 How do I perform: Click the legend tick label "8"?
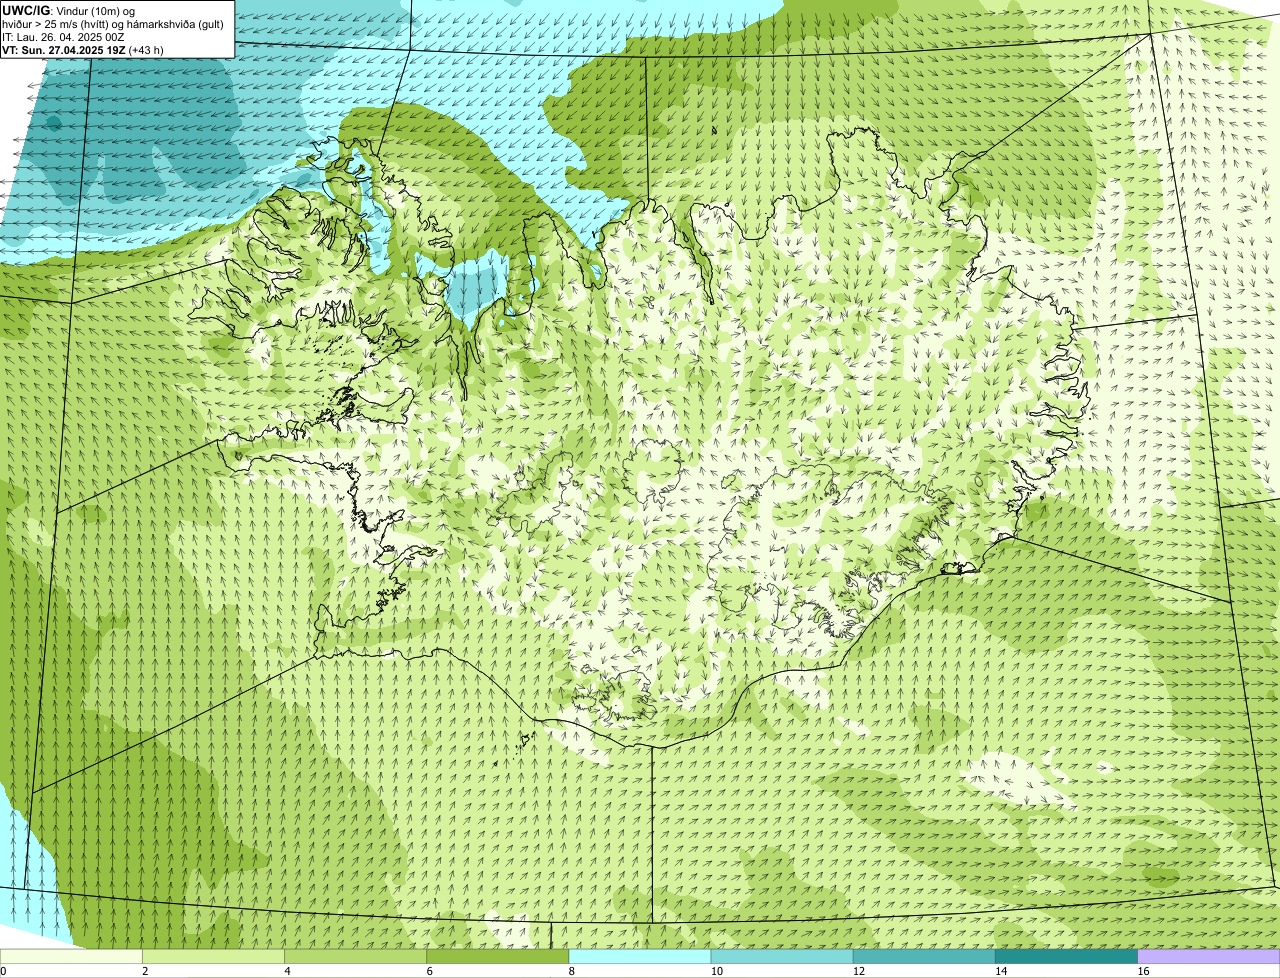[x=572, y=971]
